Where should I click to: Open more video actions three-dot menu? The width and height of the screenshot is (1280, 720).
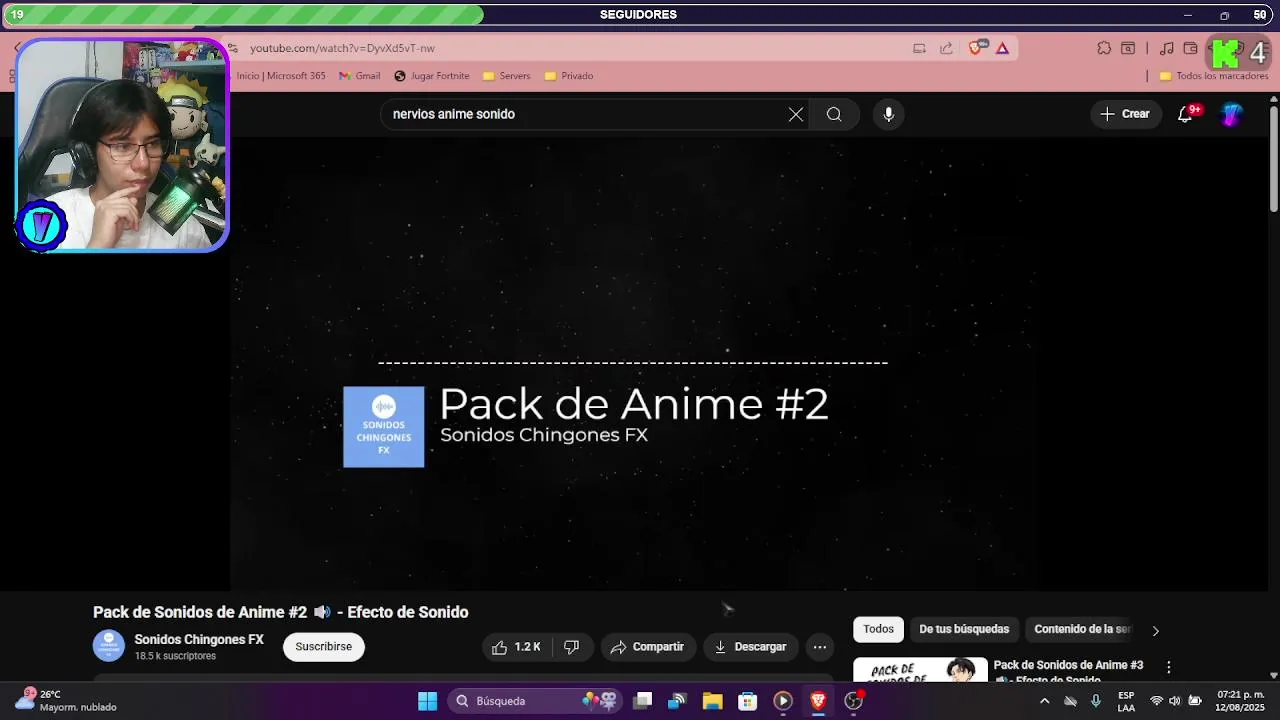(820, 647)
